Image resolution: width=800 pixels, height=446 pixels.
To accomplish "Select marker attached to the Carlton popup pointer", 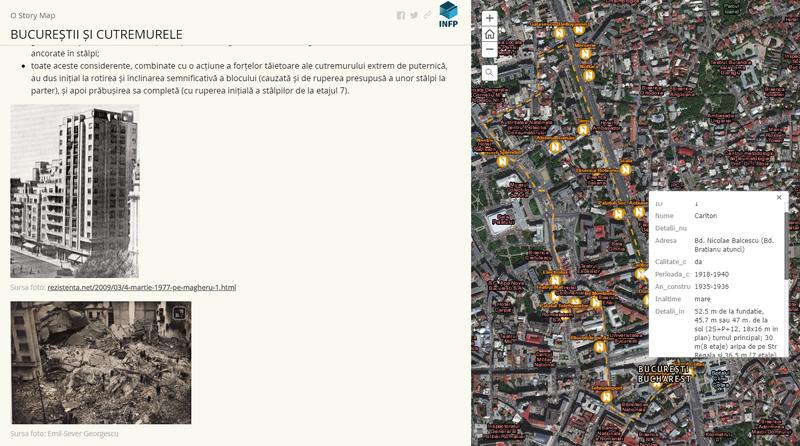I will (641, 274).
